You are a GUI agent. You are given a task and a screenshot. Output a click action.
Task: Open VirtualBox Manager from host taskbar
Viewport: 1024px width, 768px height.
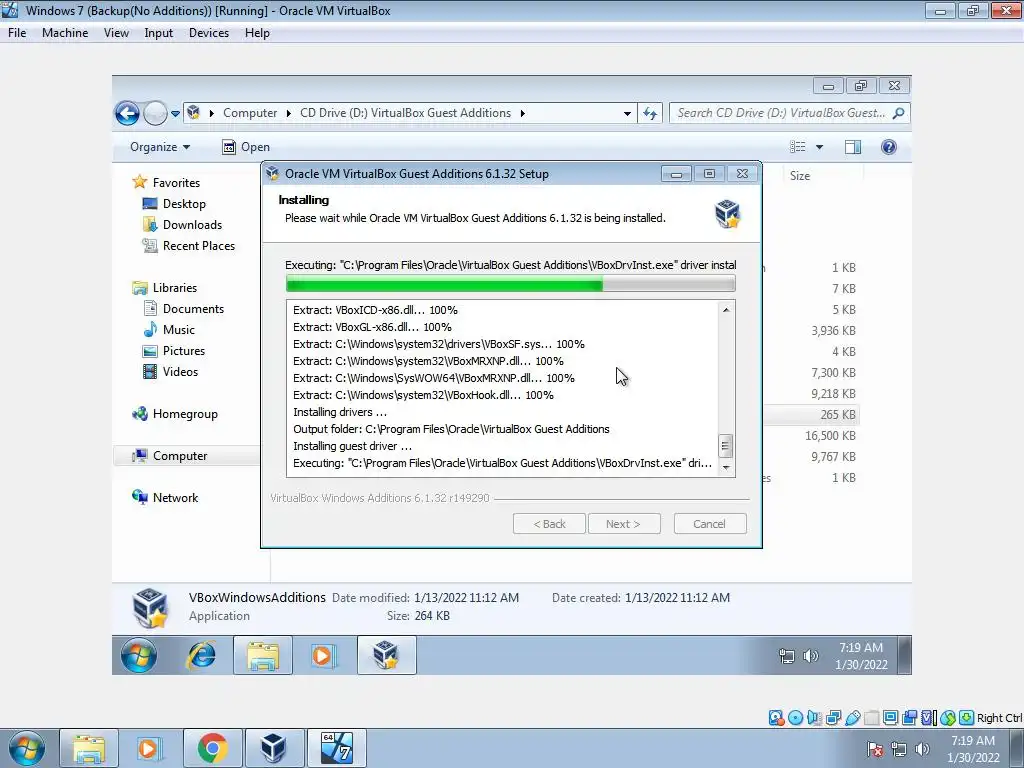273,748
